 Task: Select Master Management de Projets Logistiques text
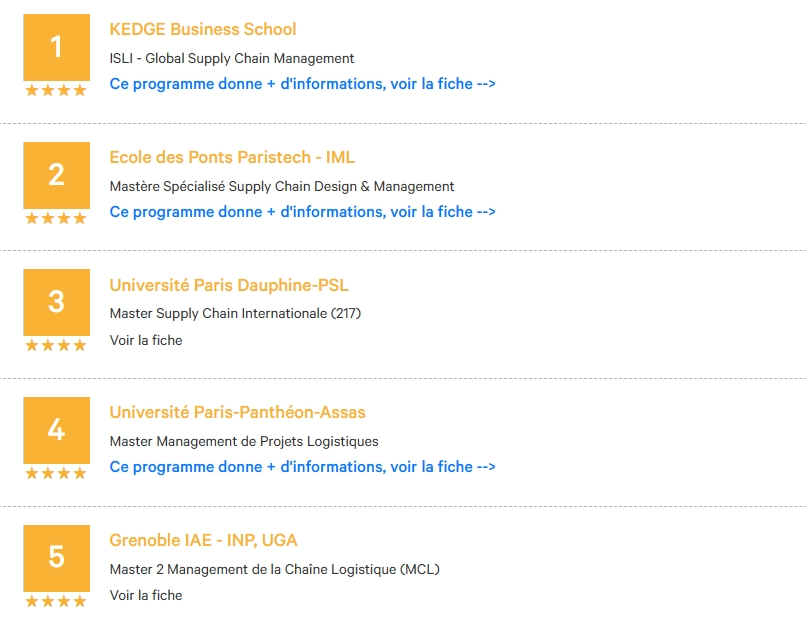click(x=244, y=441)
